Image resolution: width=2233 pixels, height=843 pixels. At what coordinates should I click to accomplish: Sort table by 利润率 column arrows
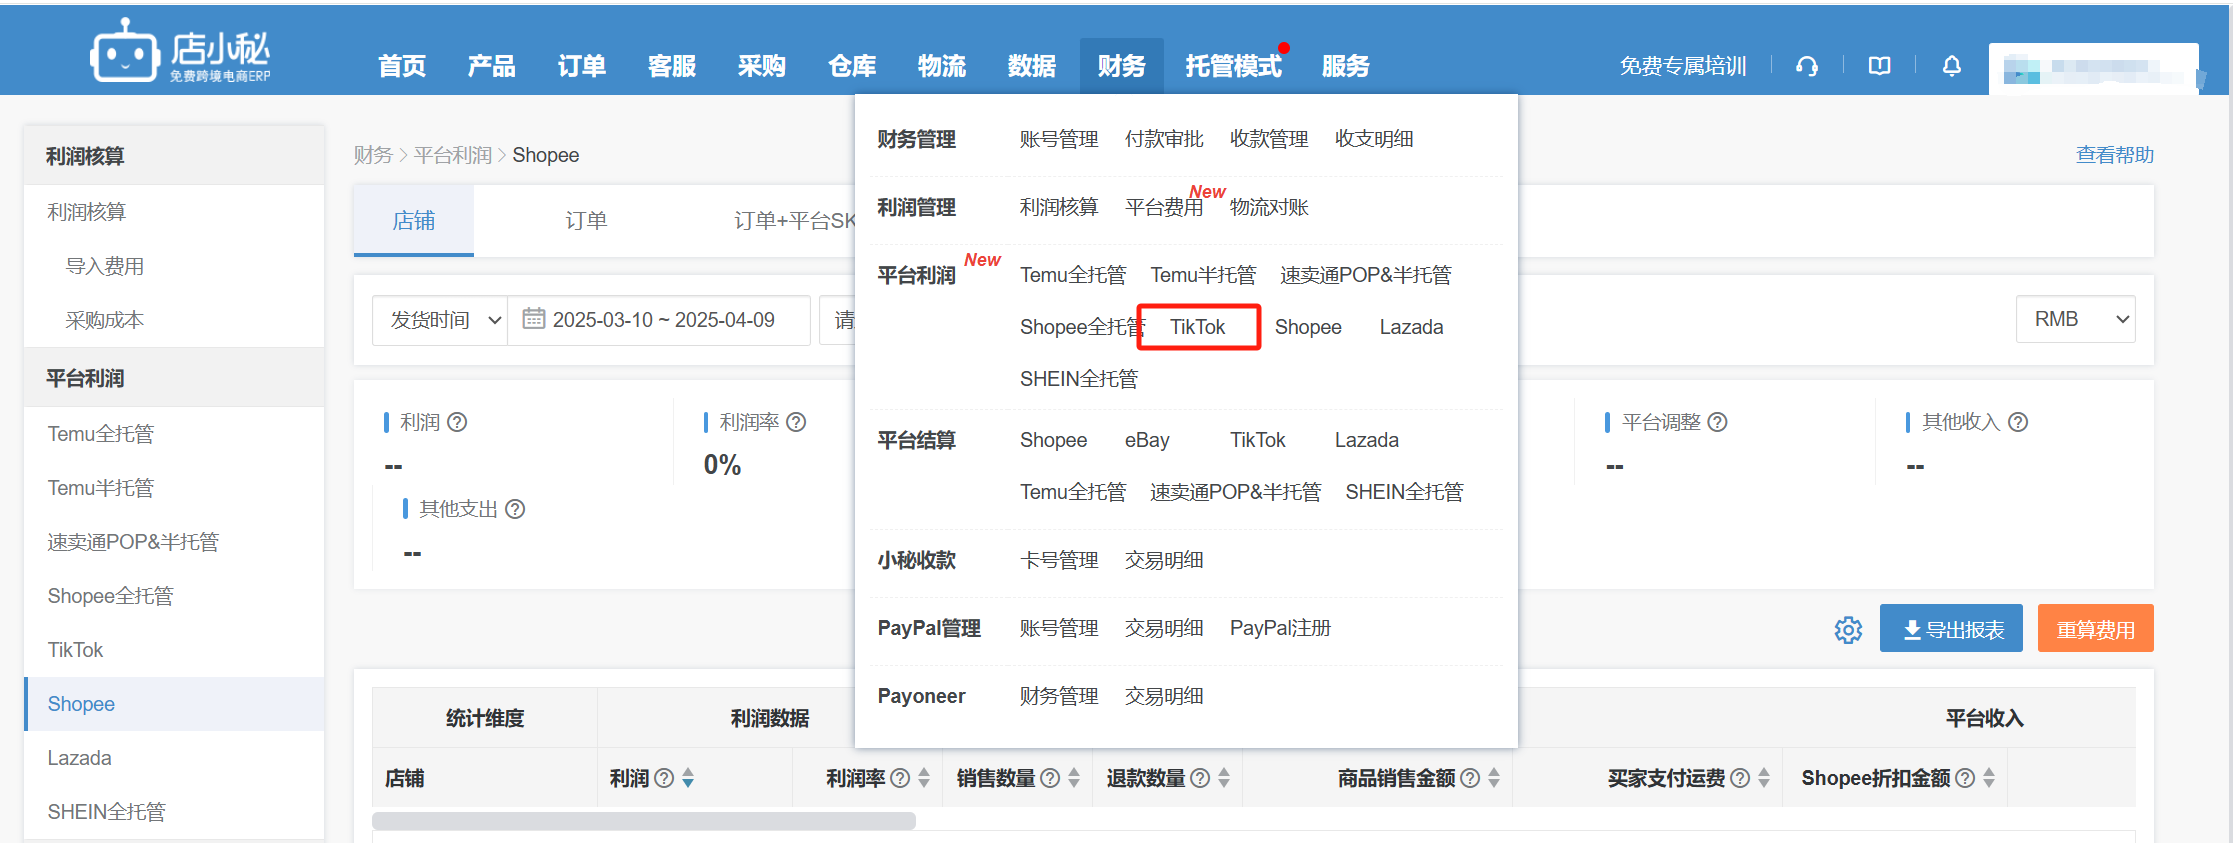(x=924, y=778)
